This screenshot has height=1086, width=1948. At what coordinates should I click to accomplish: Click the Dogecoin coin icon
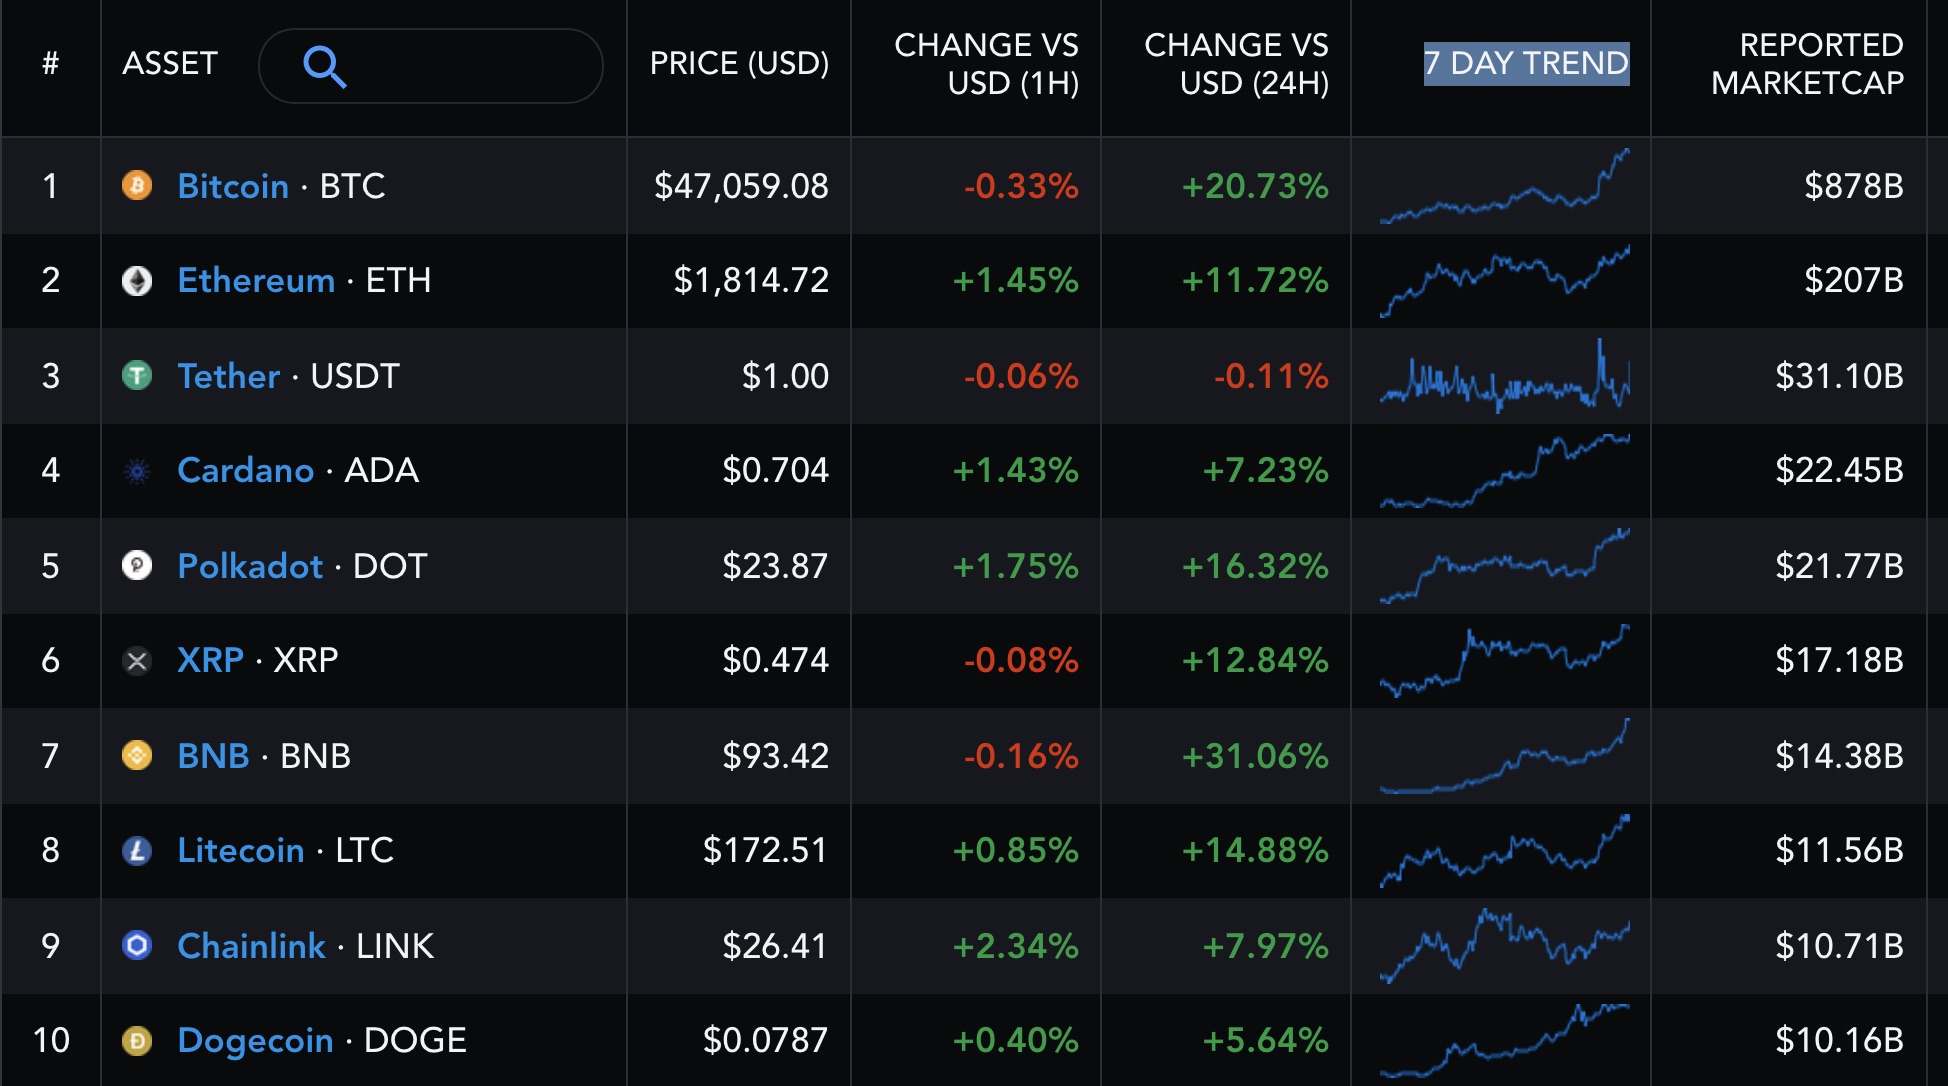(x=137, y=1040)
